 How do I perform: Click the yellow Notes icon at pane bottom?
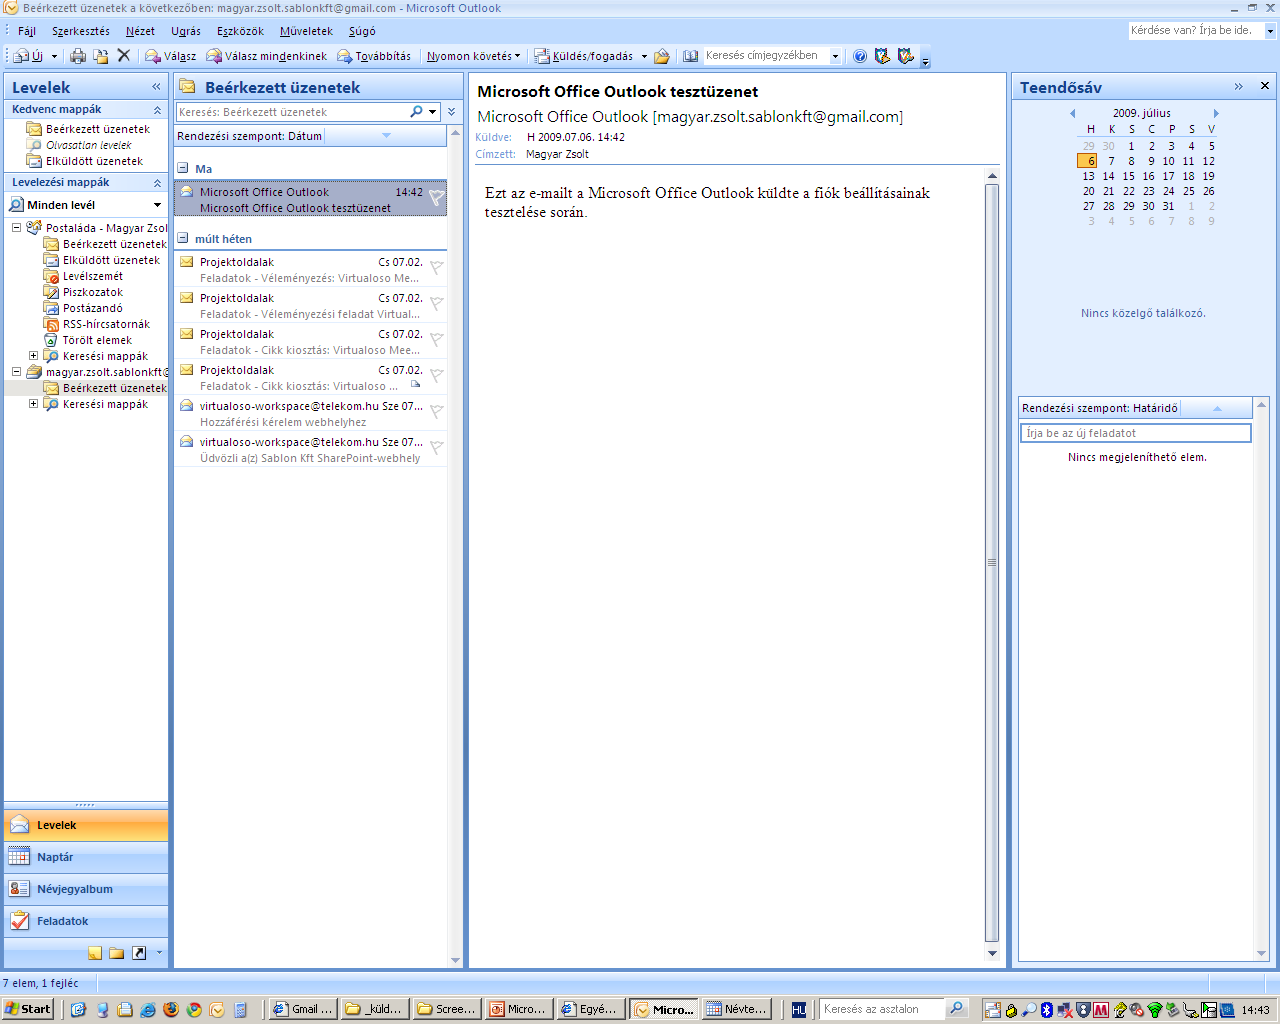tap(95, 953)
